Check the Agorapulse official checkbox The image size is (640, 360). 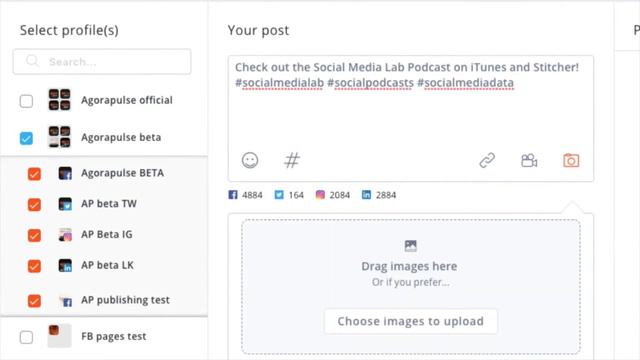coord(27,101)
